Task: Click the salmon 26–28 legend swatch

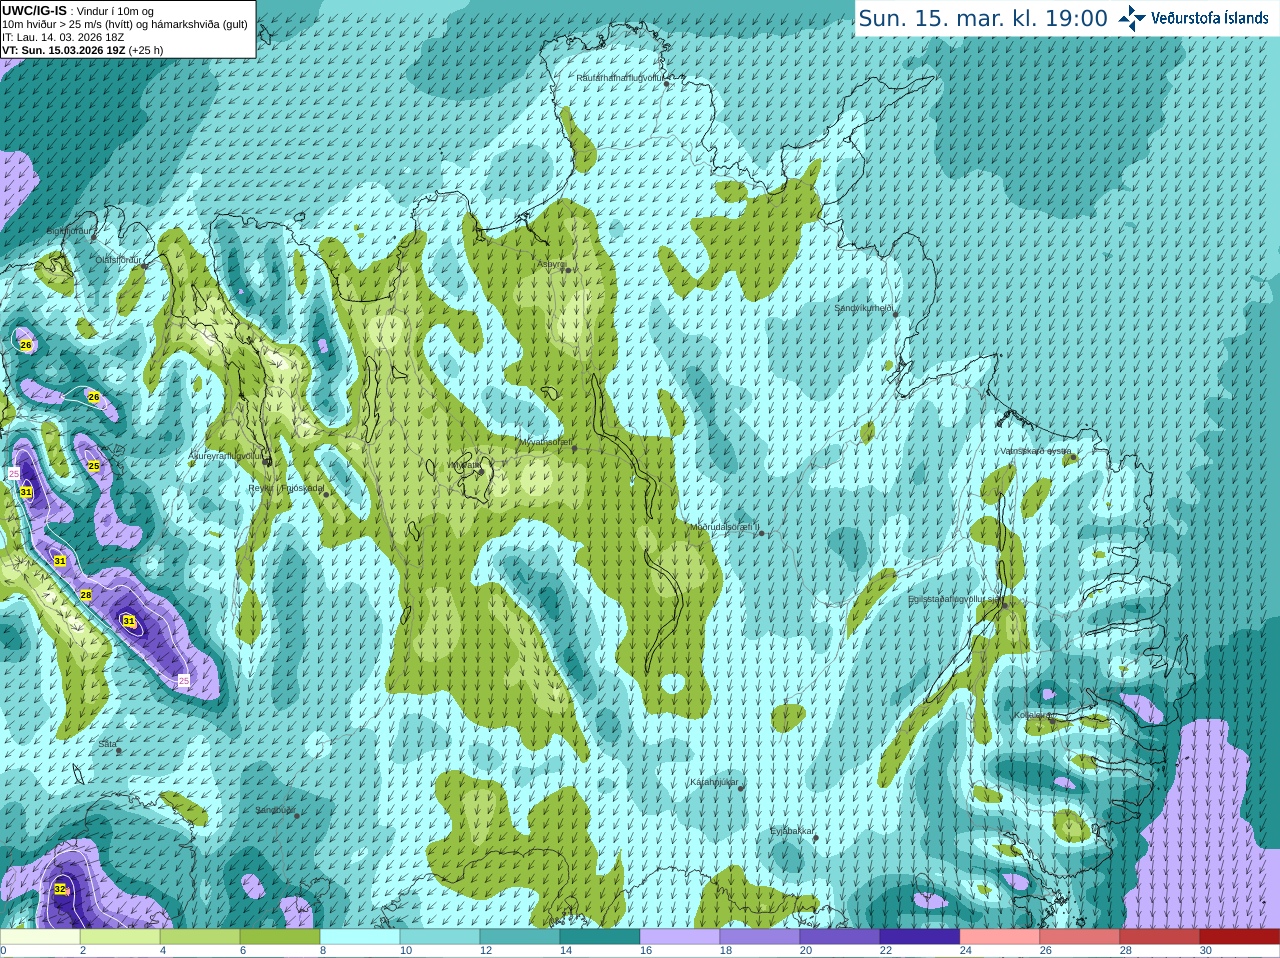Action: [1080, 937]
